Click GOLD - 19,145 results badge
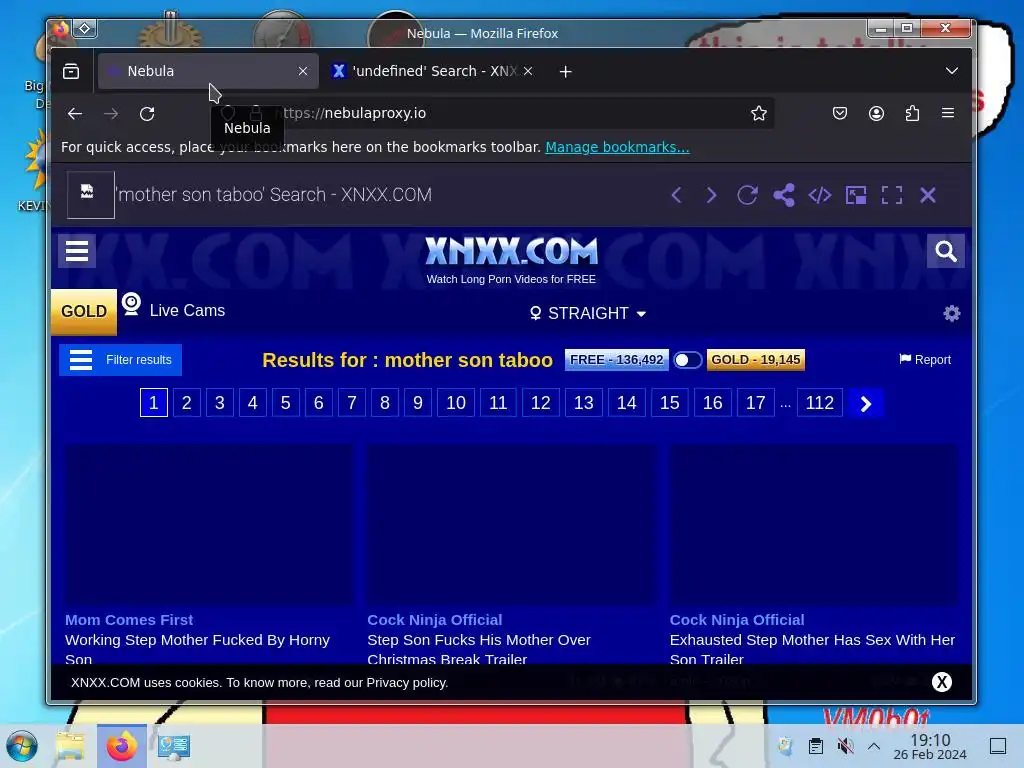1024x768 pixels. tap(756, 360)
